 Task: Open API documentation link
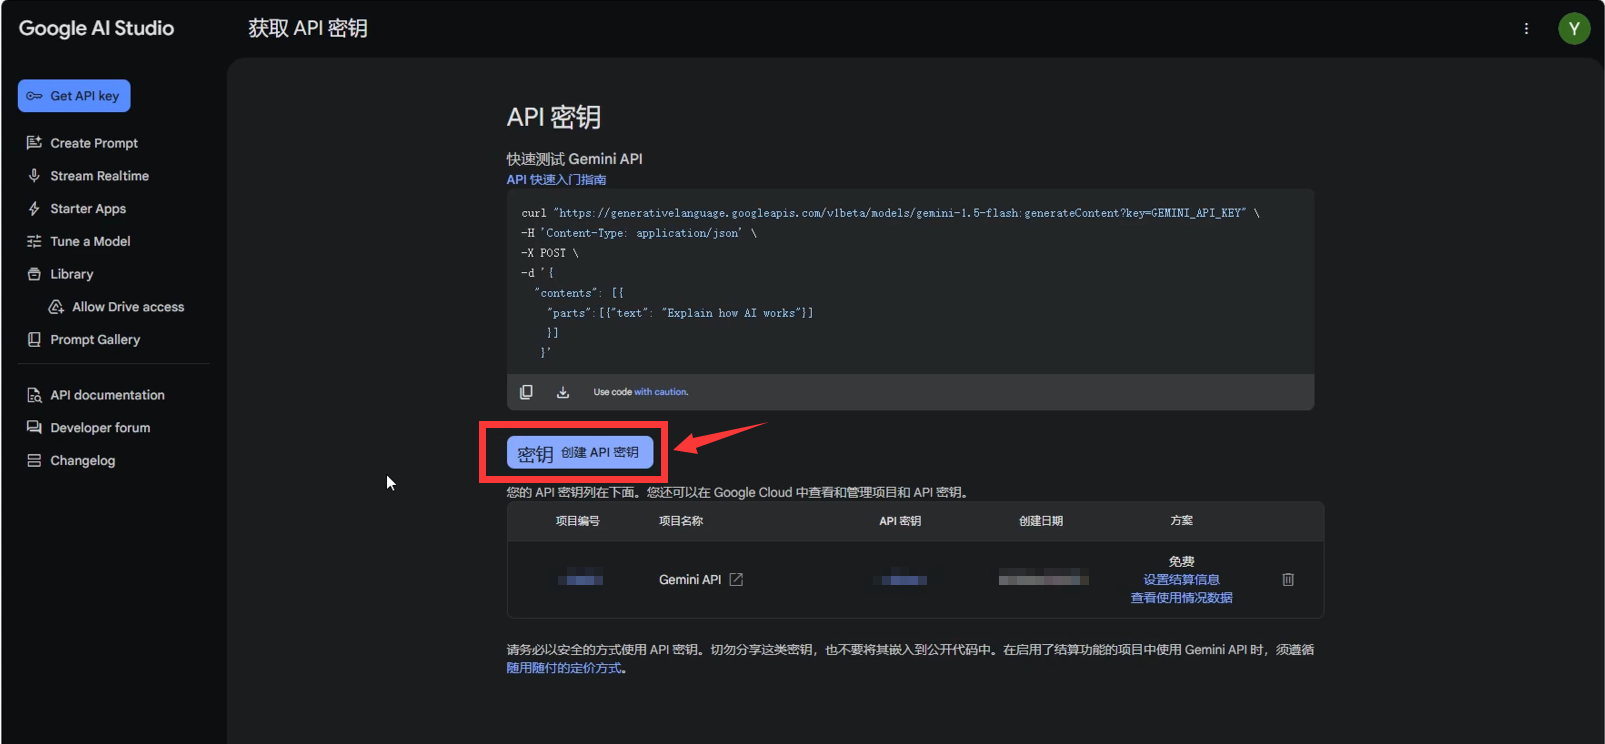[107, 395]
